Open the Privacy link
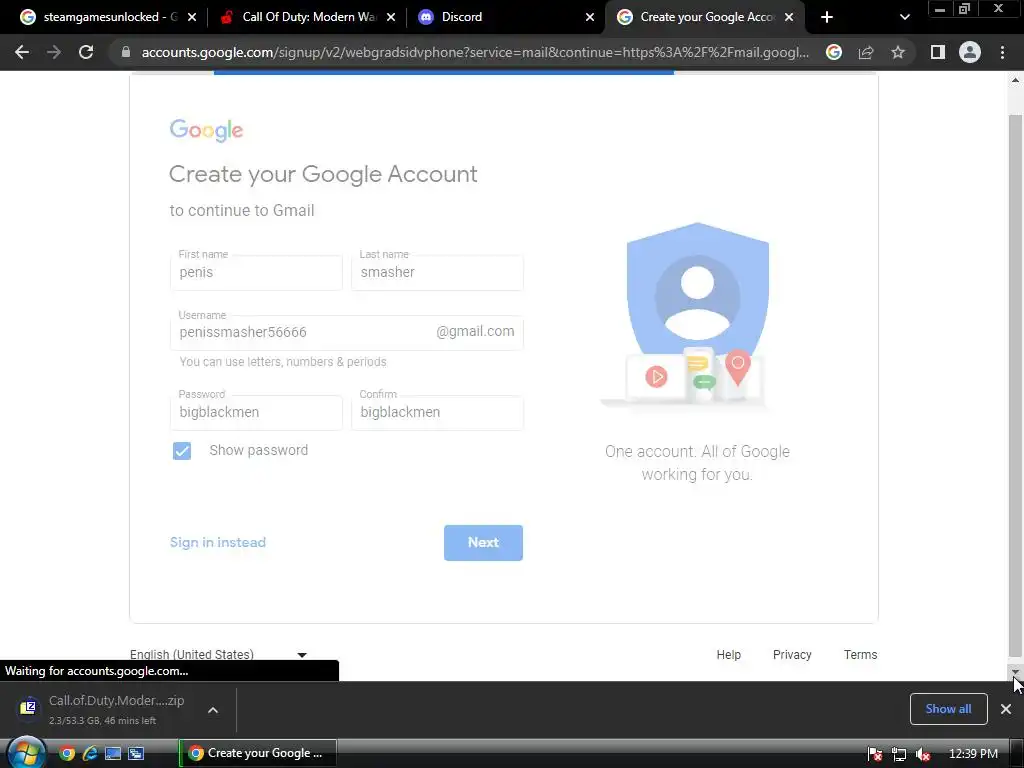 [x=792, y=654]
